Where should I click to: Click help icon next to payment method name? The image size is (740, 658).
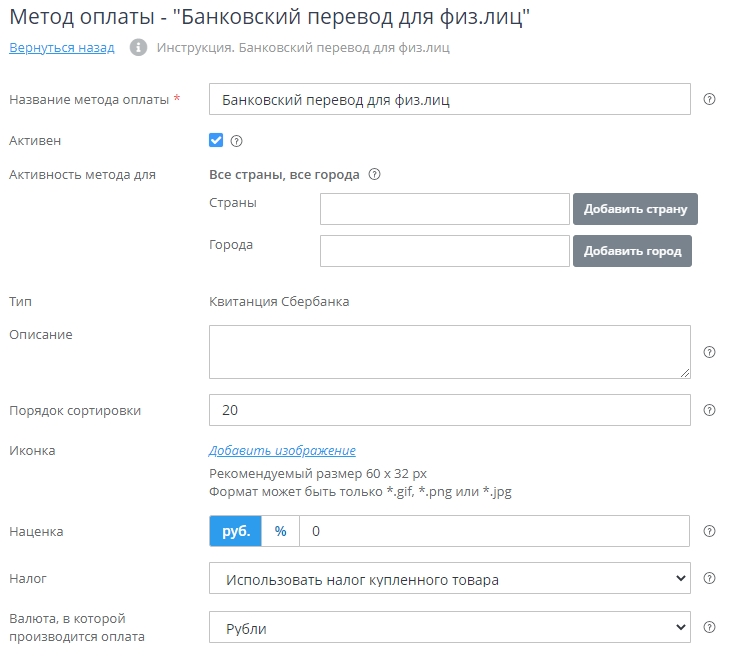point(710,99)
